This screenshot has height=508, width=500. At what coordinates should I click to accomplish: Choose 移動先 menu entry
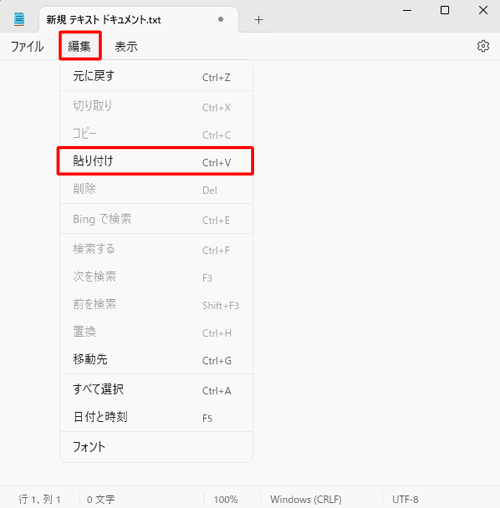coord(156,359)
